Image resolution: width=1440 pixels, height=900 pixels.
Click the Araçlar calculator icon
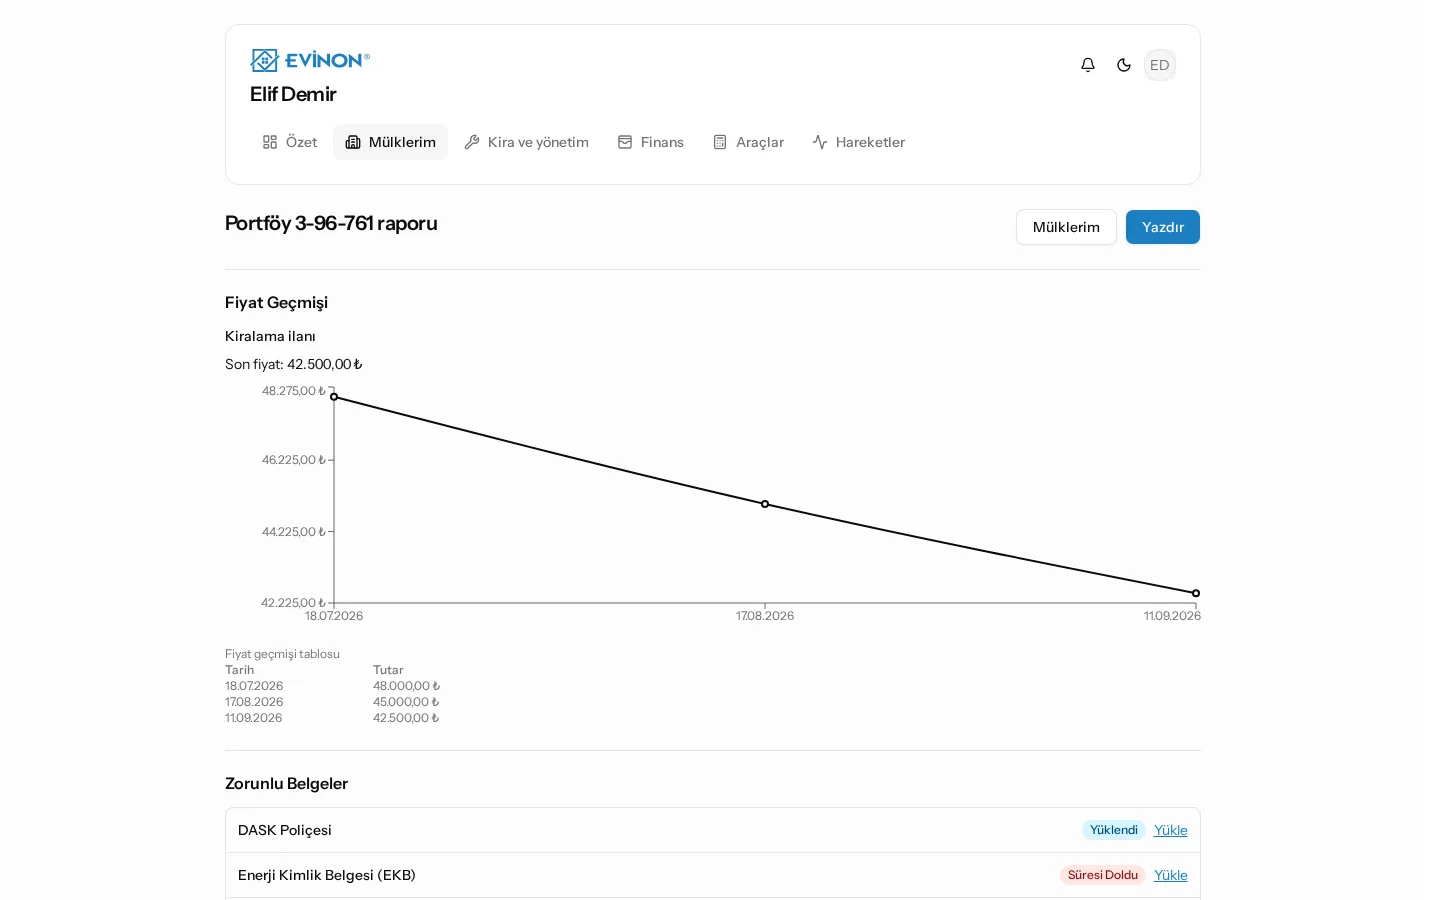click(x=720, y=142)
